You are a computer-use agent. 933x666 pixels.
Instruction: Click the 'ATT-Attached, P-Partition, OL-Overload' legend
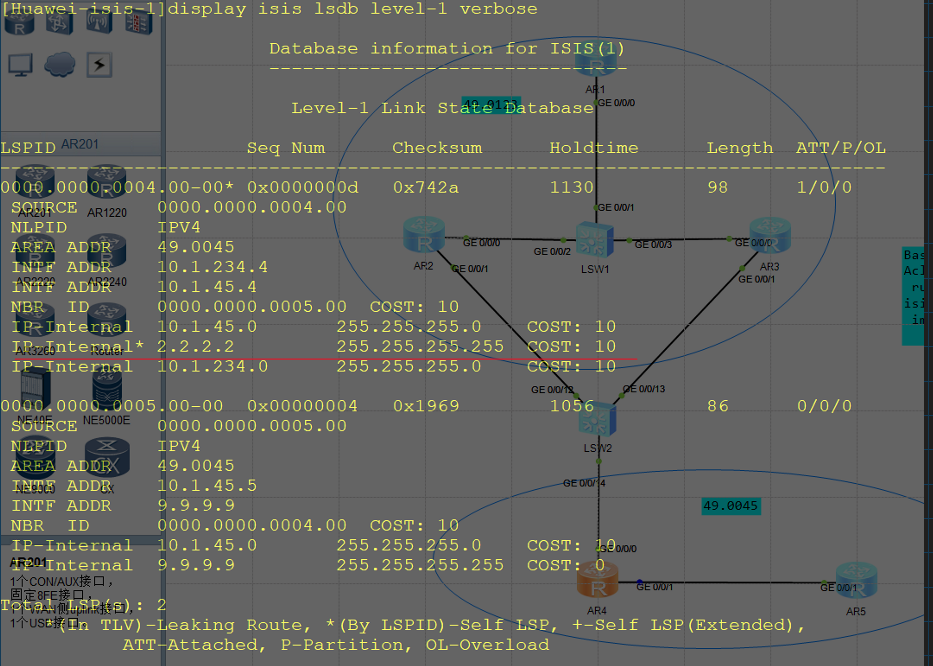point(336,645)
